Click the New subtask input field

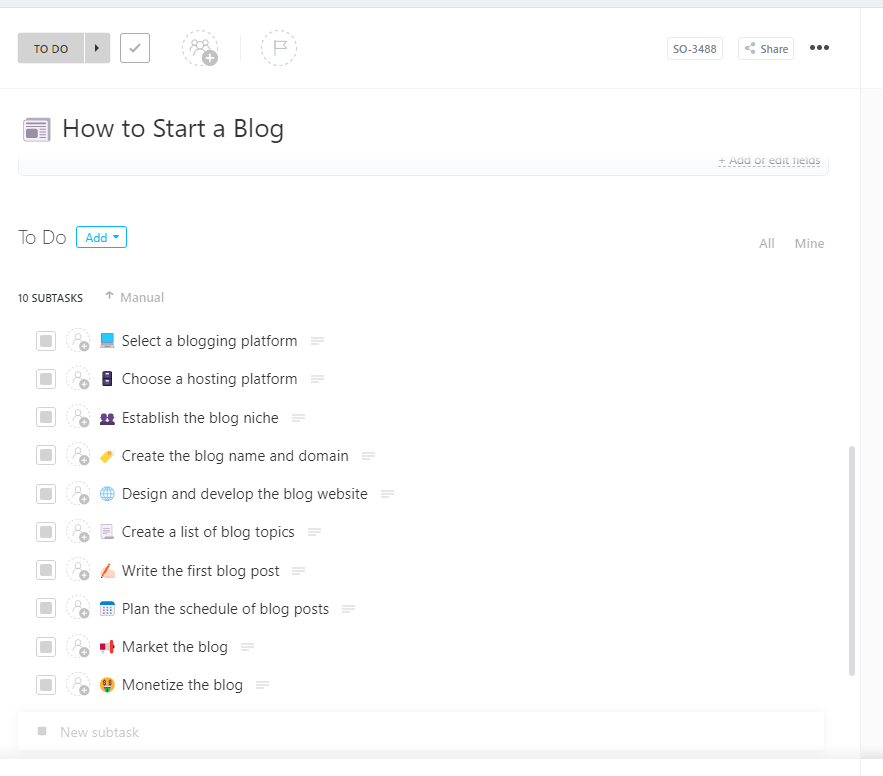(99, 732)
